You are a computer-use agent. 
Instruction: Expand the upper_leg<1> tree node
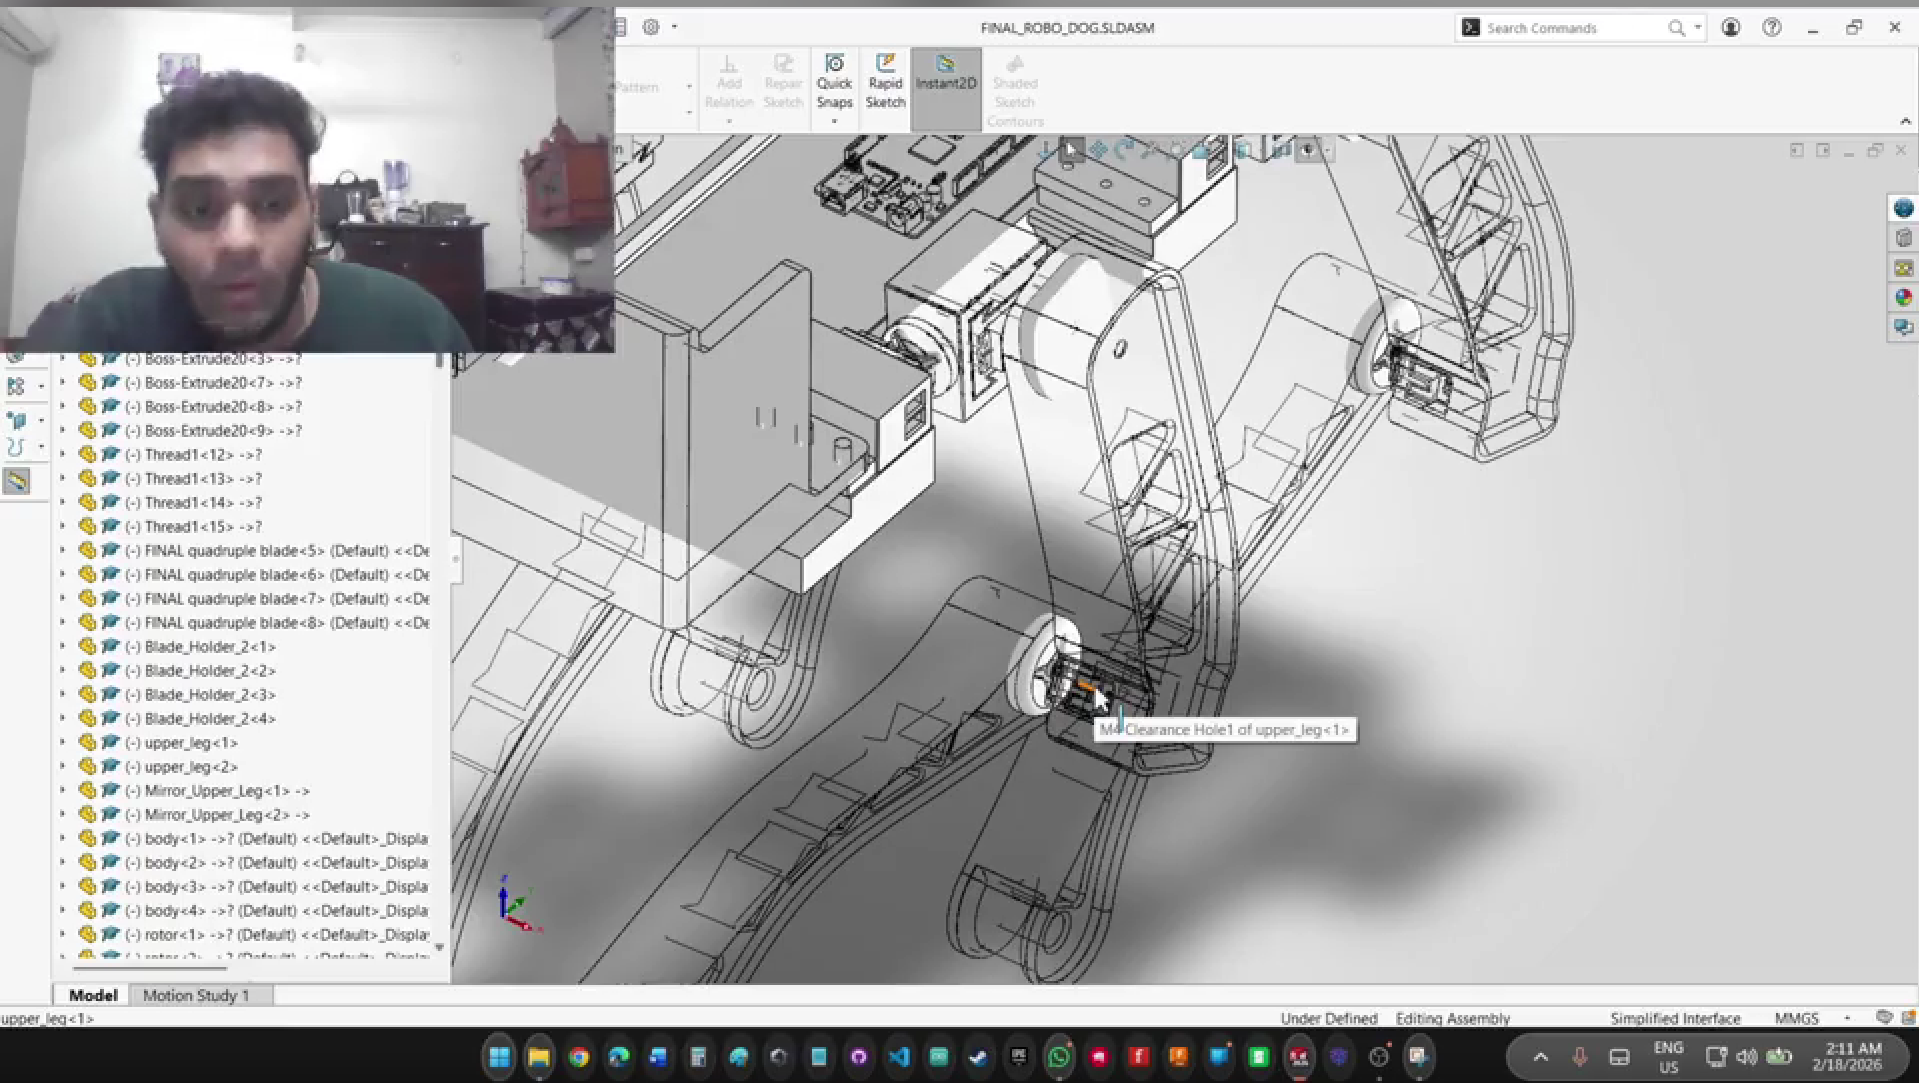pos(62,742)
